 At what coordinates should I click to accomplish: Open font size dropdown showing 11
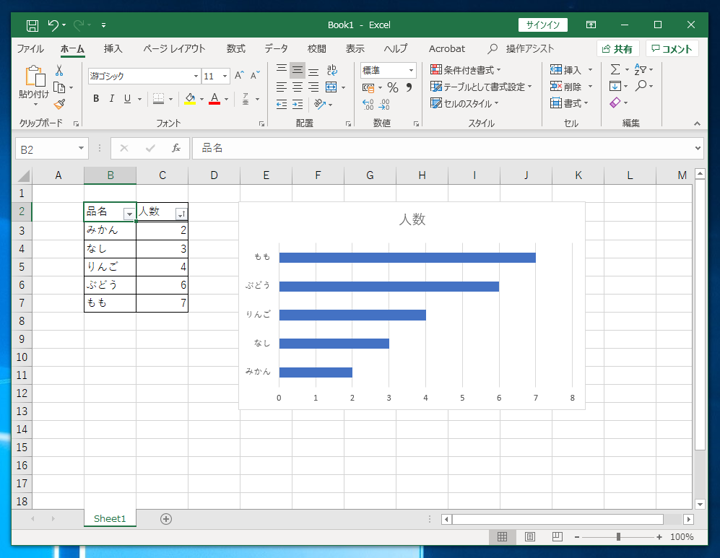tap(225, 76)
